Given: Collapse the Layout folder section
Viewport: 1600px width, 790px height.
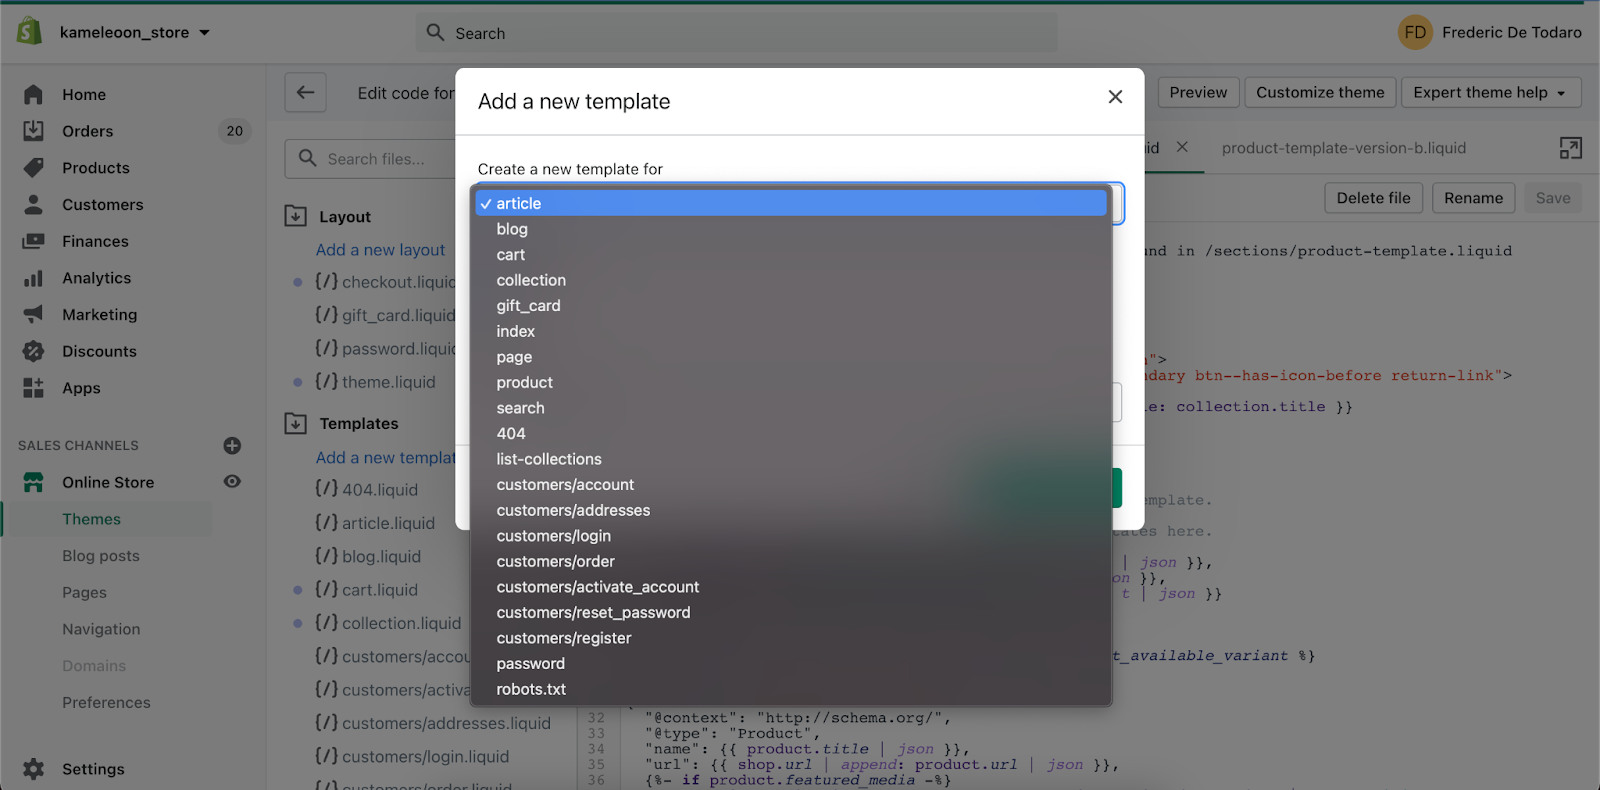Looking at the screenshot, I should pyautogui.click(x=295, y=217).
